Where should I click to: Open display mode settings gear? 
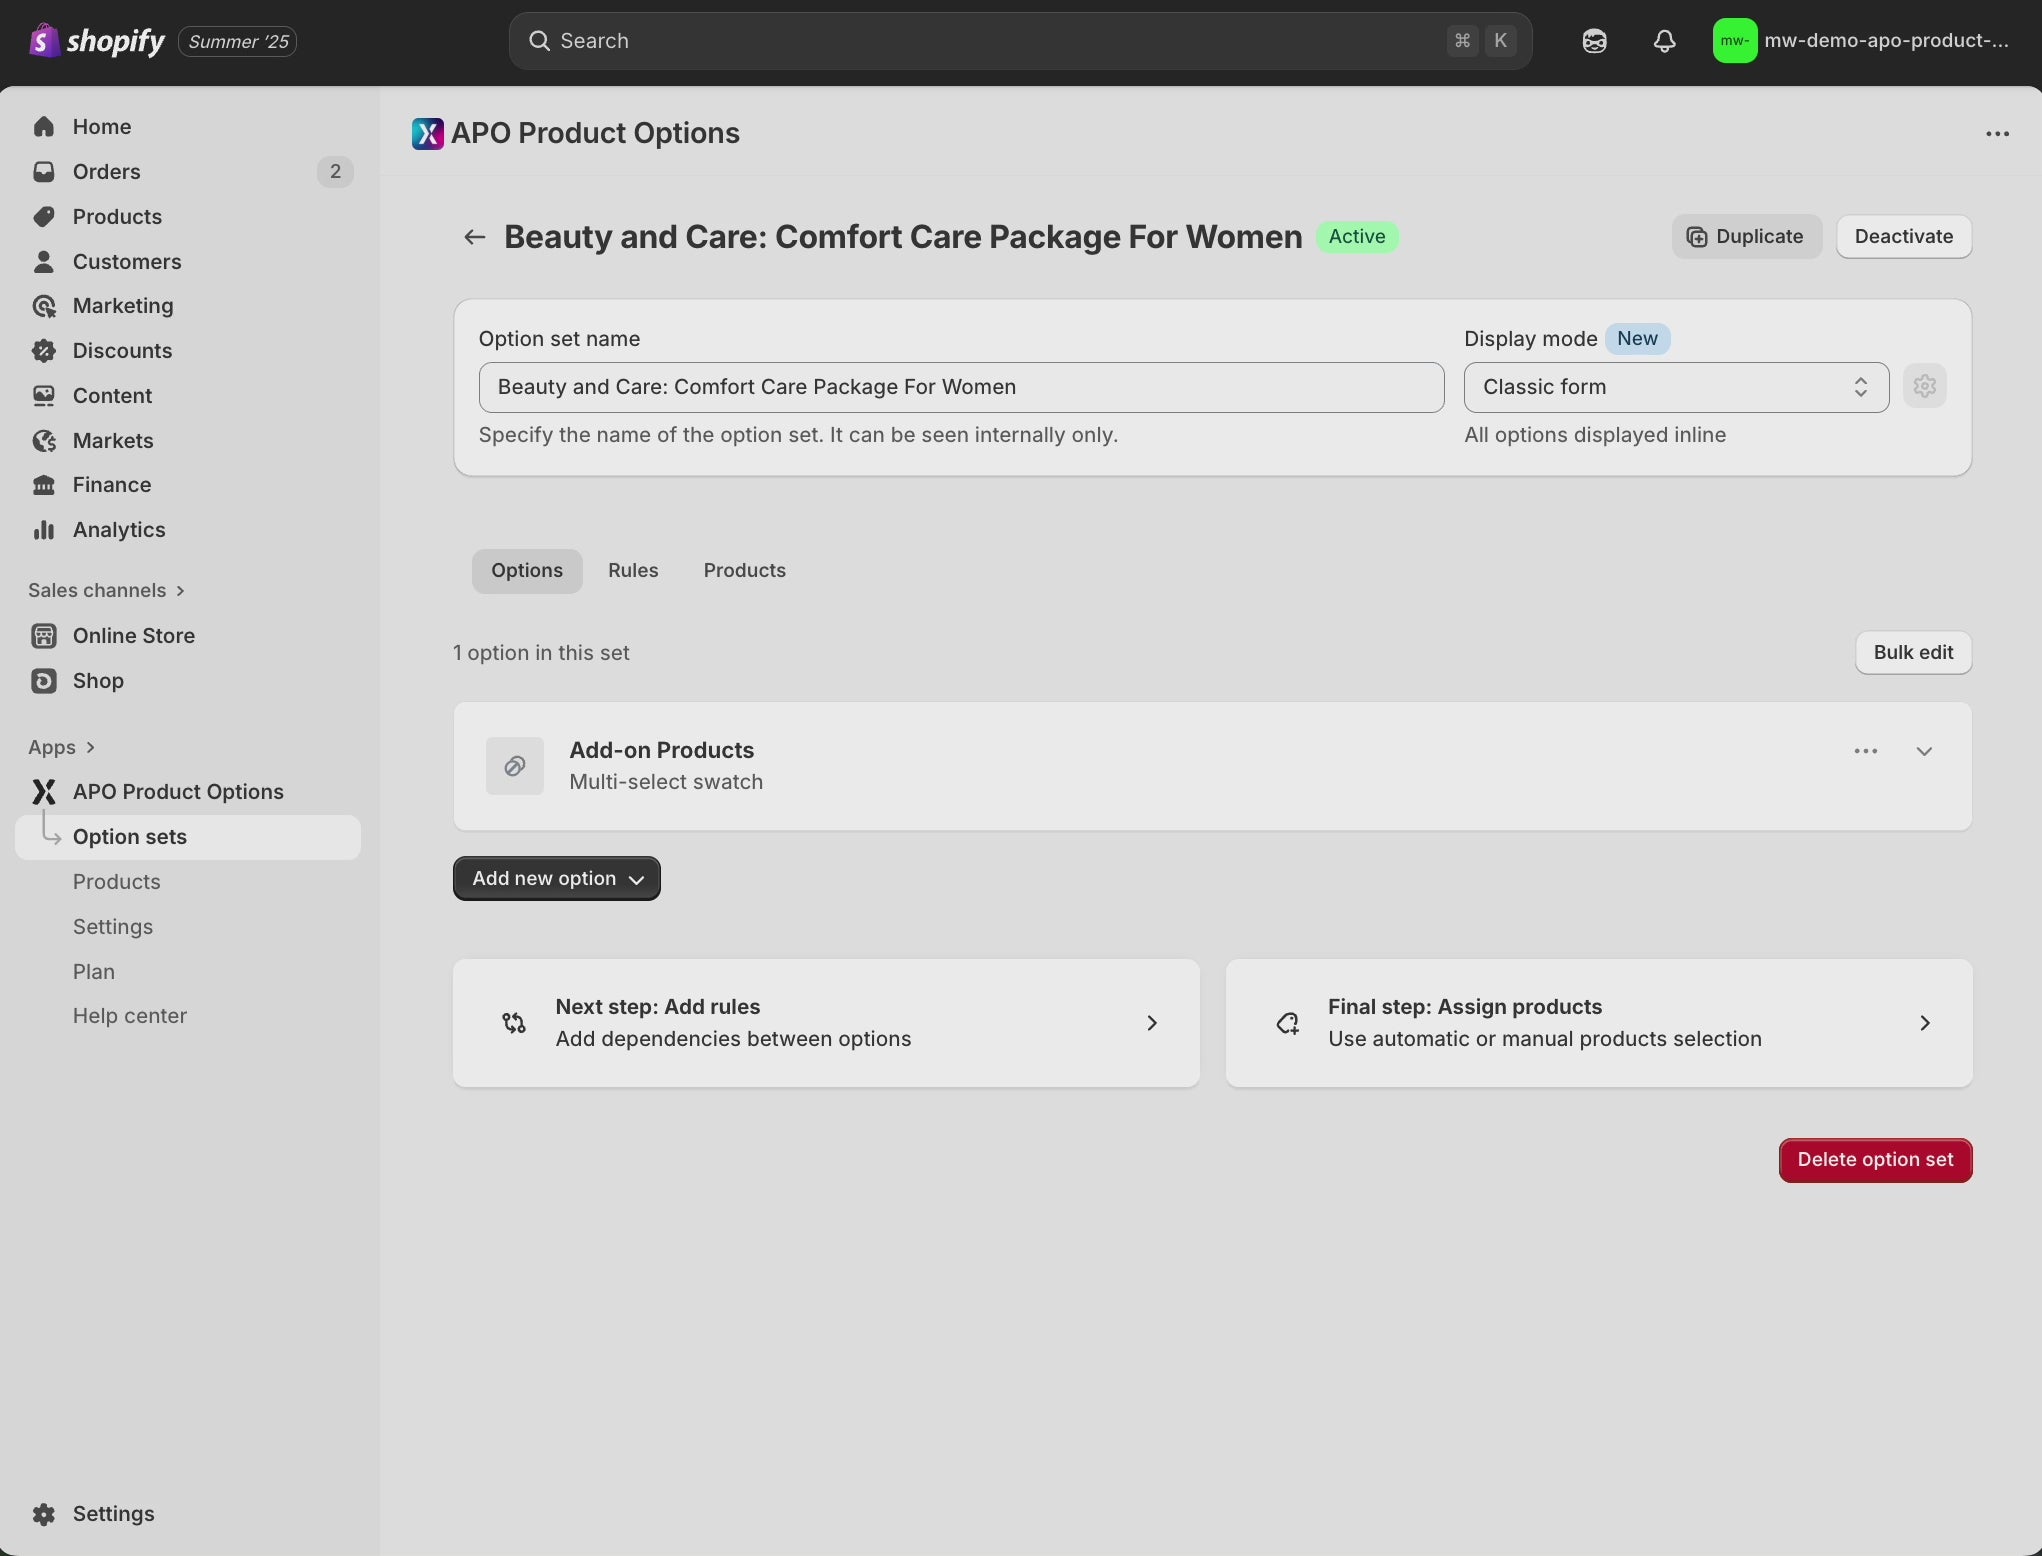(x=1925, y=386)
